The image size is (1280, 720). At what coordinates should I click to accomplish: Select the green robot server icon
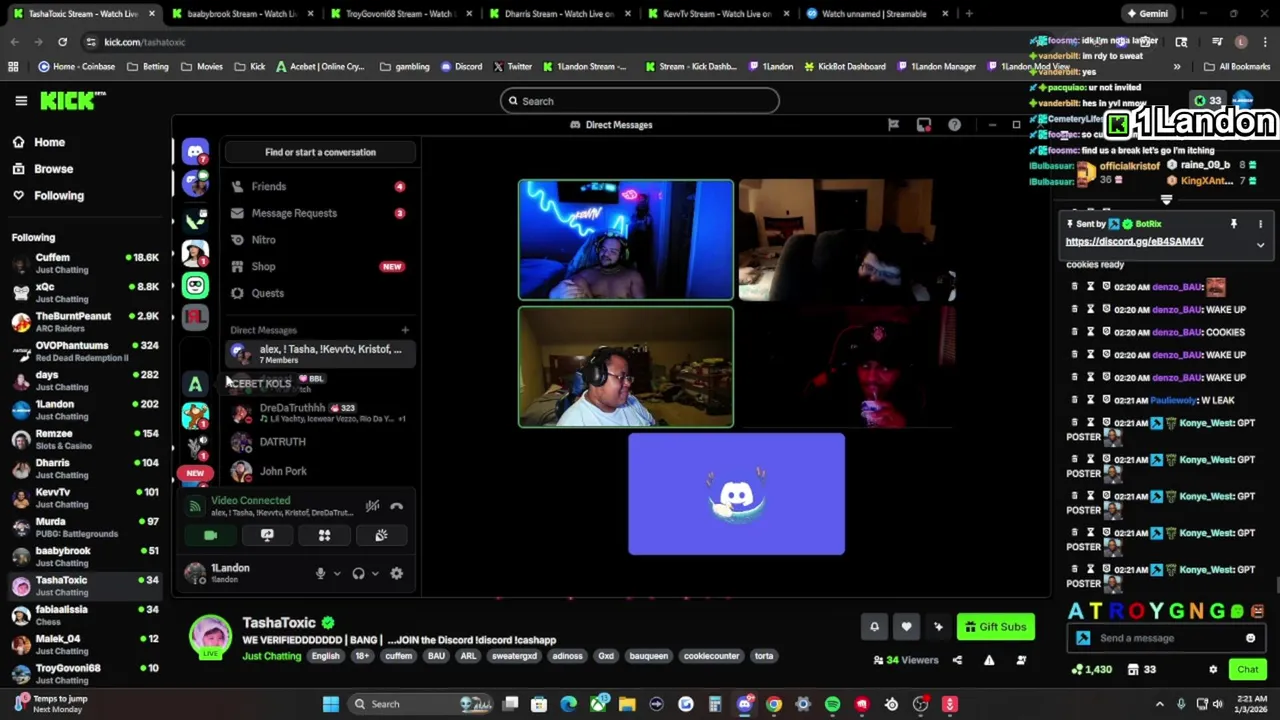195,286
